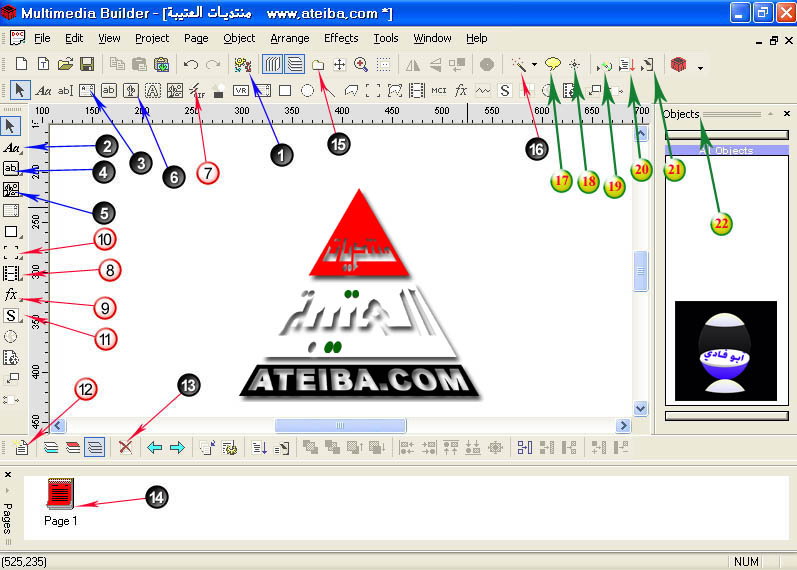Toggle the dotted grid display icon

[x=383, y=64]
